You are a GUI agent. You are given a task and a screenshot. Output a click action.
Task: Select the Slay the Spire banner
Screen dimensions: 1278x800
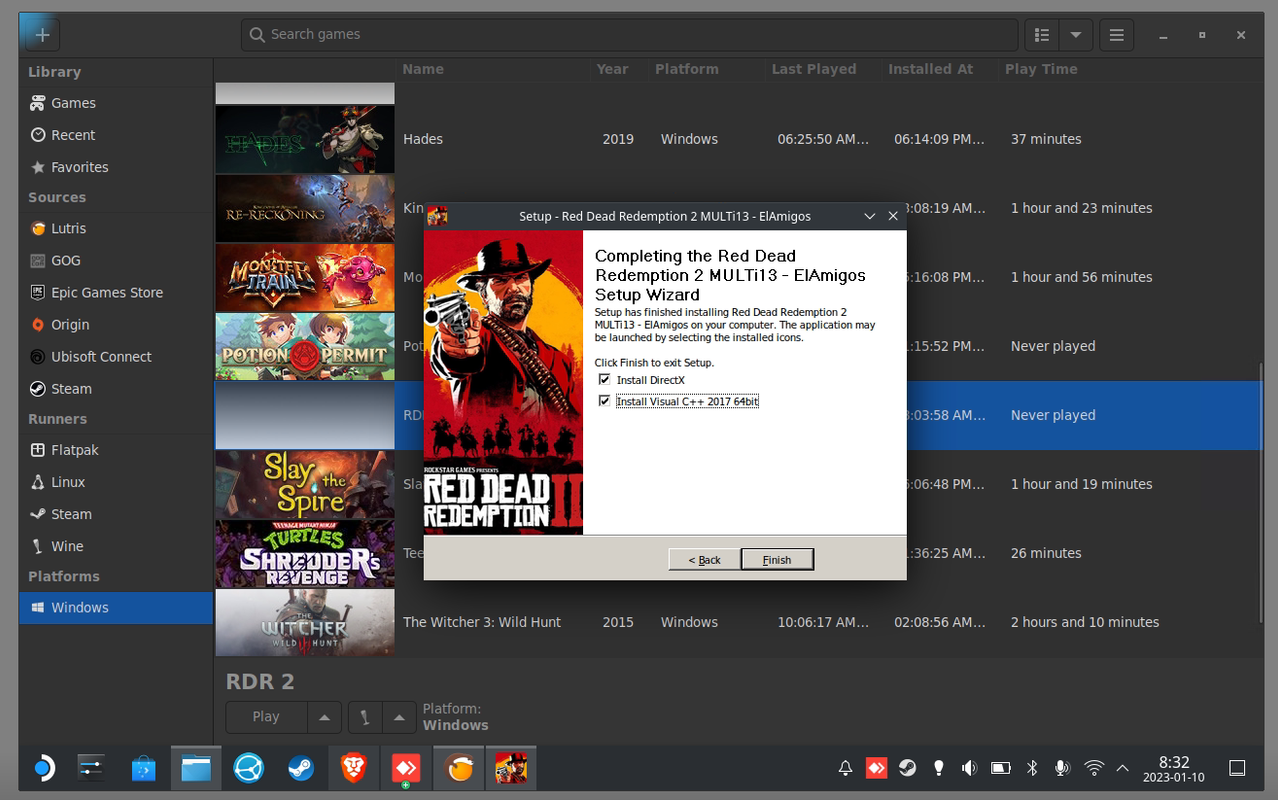point(305,484)
